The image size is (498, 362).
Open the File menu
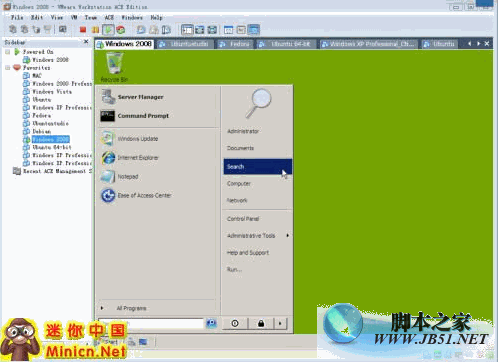(x=17, y=17)
